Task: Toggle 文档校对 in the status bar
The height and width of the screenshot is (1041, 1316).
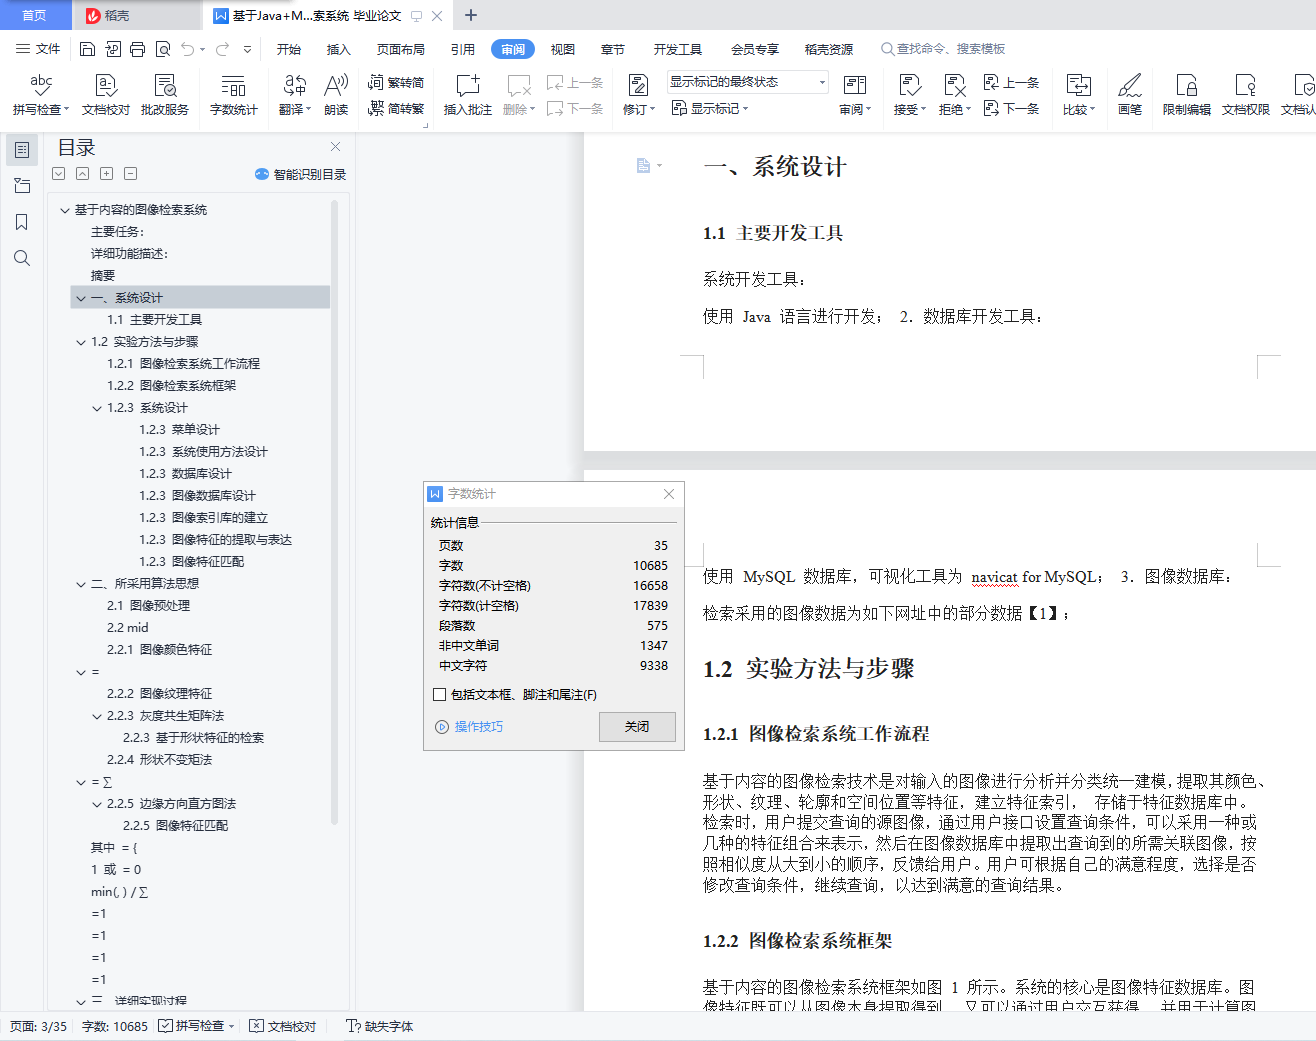Action: click(x=282, y=1026)
